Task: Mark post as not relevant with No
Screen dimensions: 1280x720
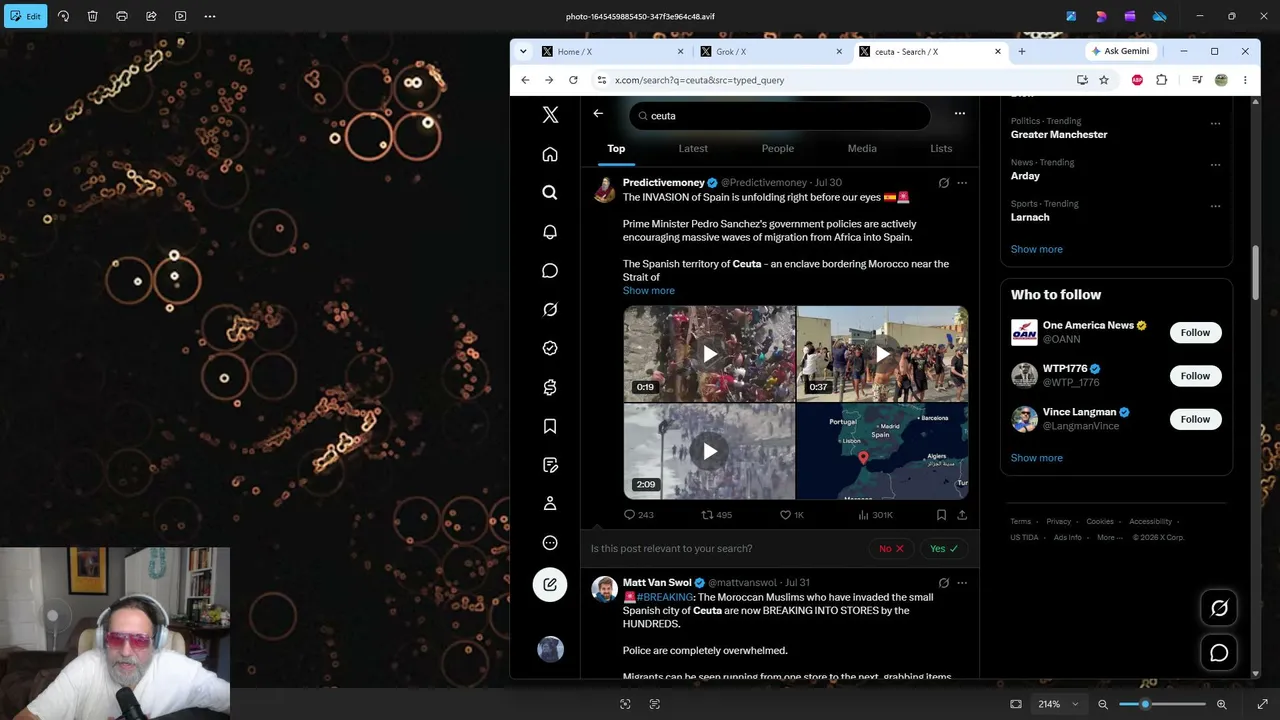Action: tap(891, 549)
